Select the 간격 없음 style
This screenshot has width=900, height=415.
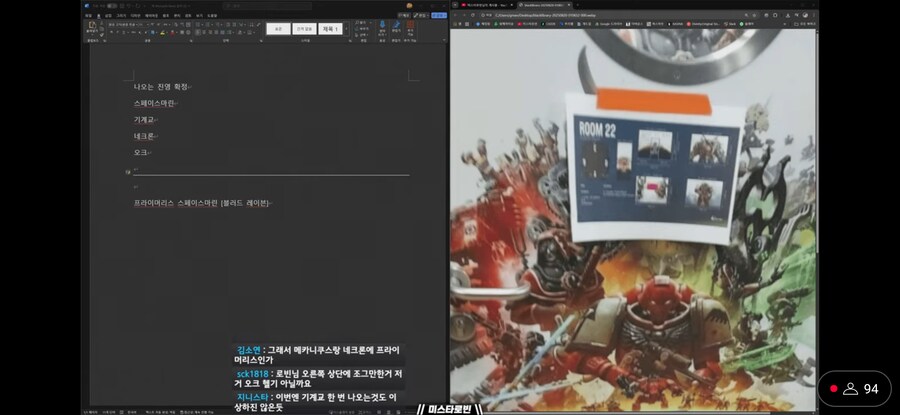[x=304, y=29]
